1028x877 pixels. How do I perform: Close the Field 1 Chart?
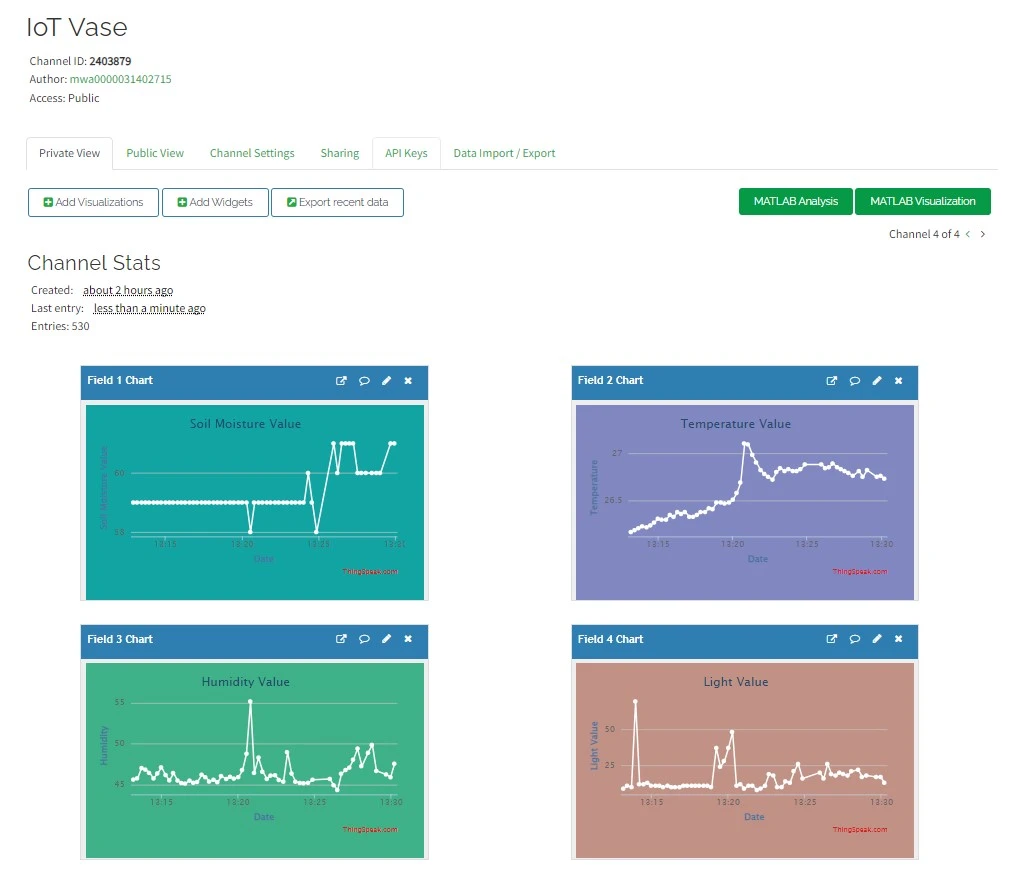point(408,381)
